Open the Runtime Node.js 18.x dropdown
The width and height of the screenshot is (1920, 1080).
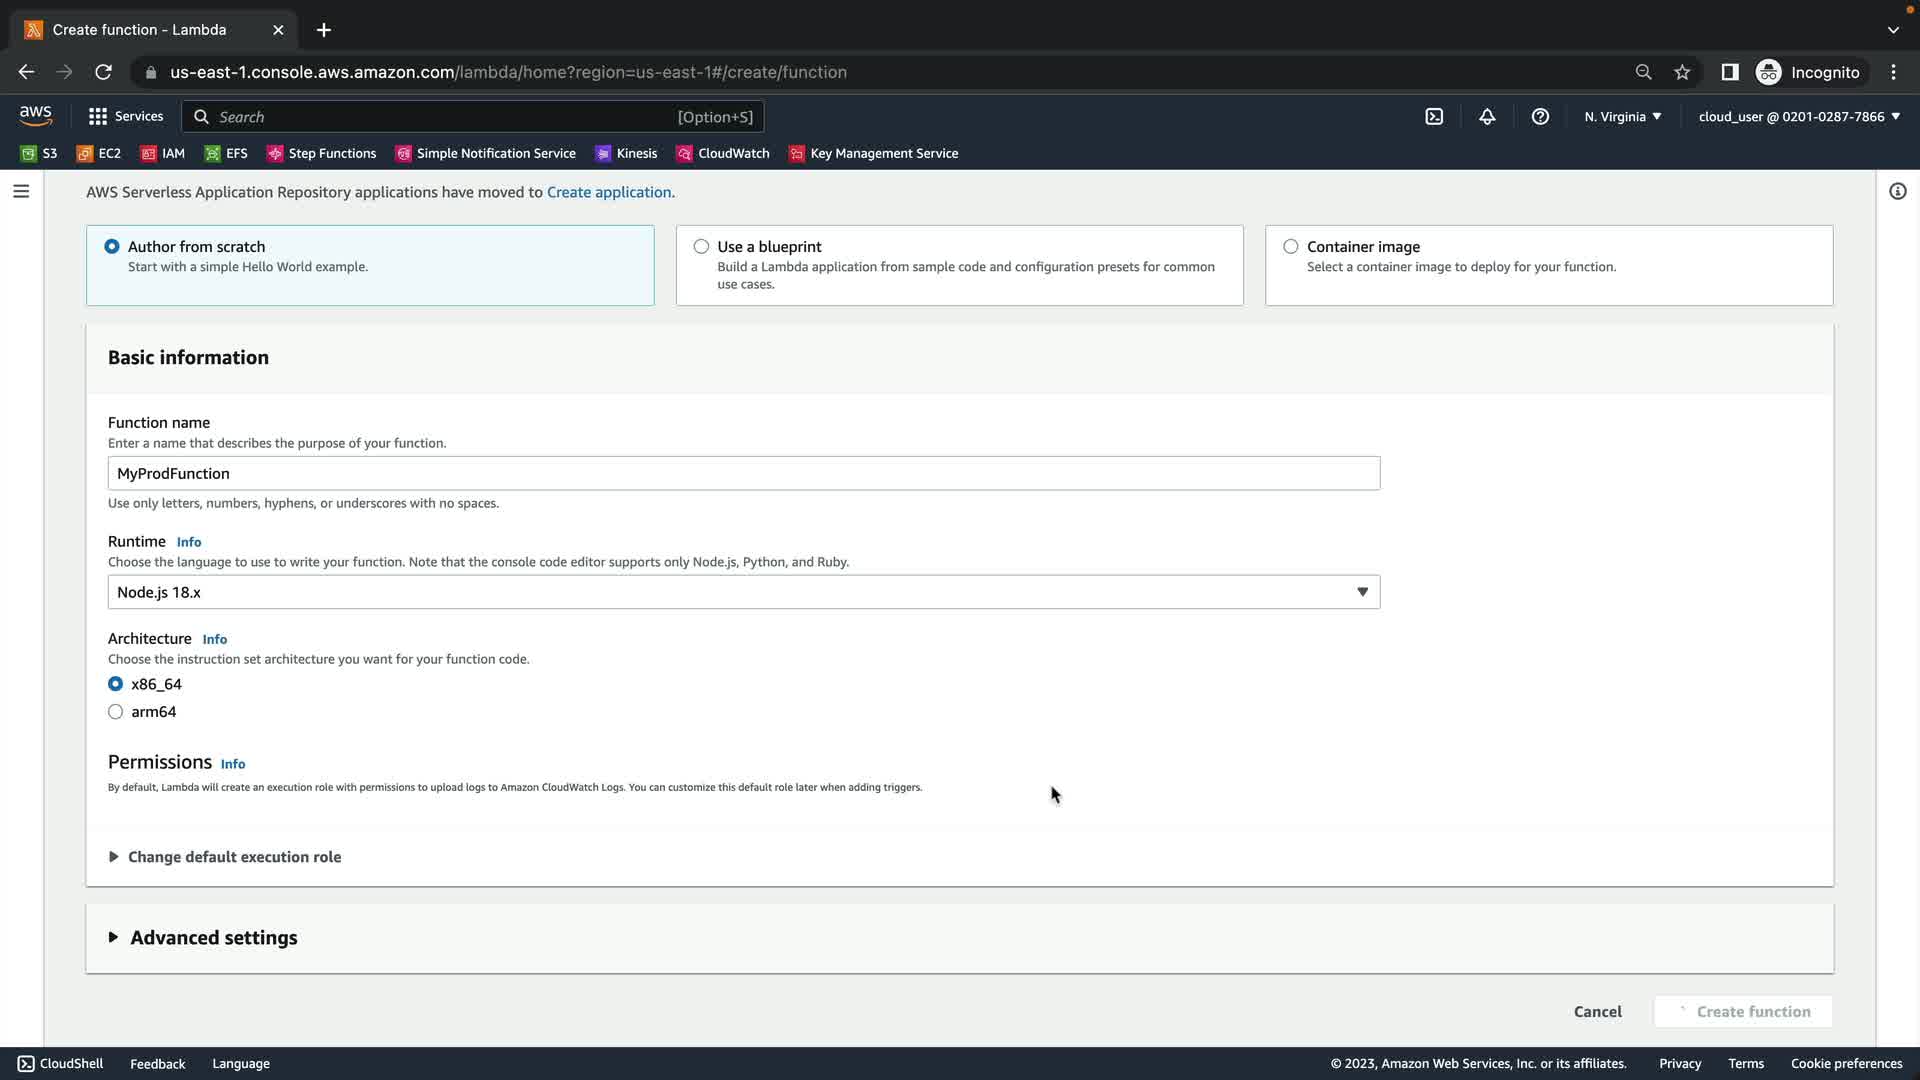(x=743, y=592)
